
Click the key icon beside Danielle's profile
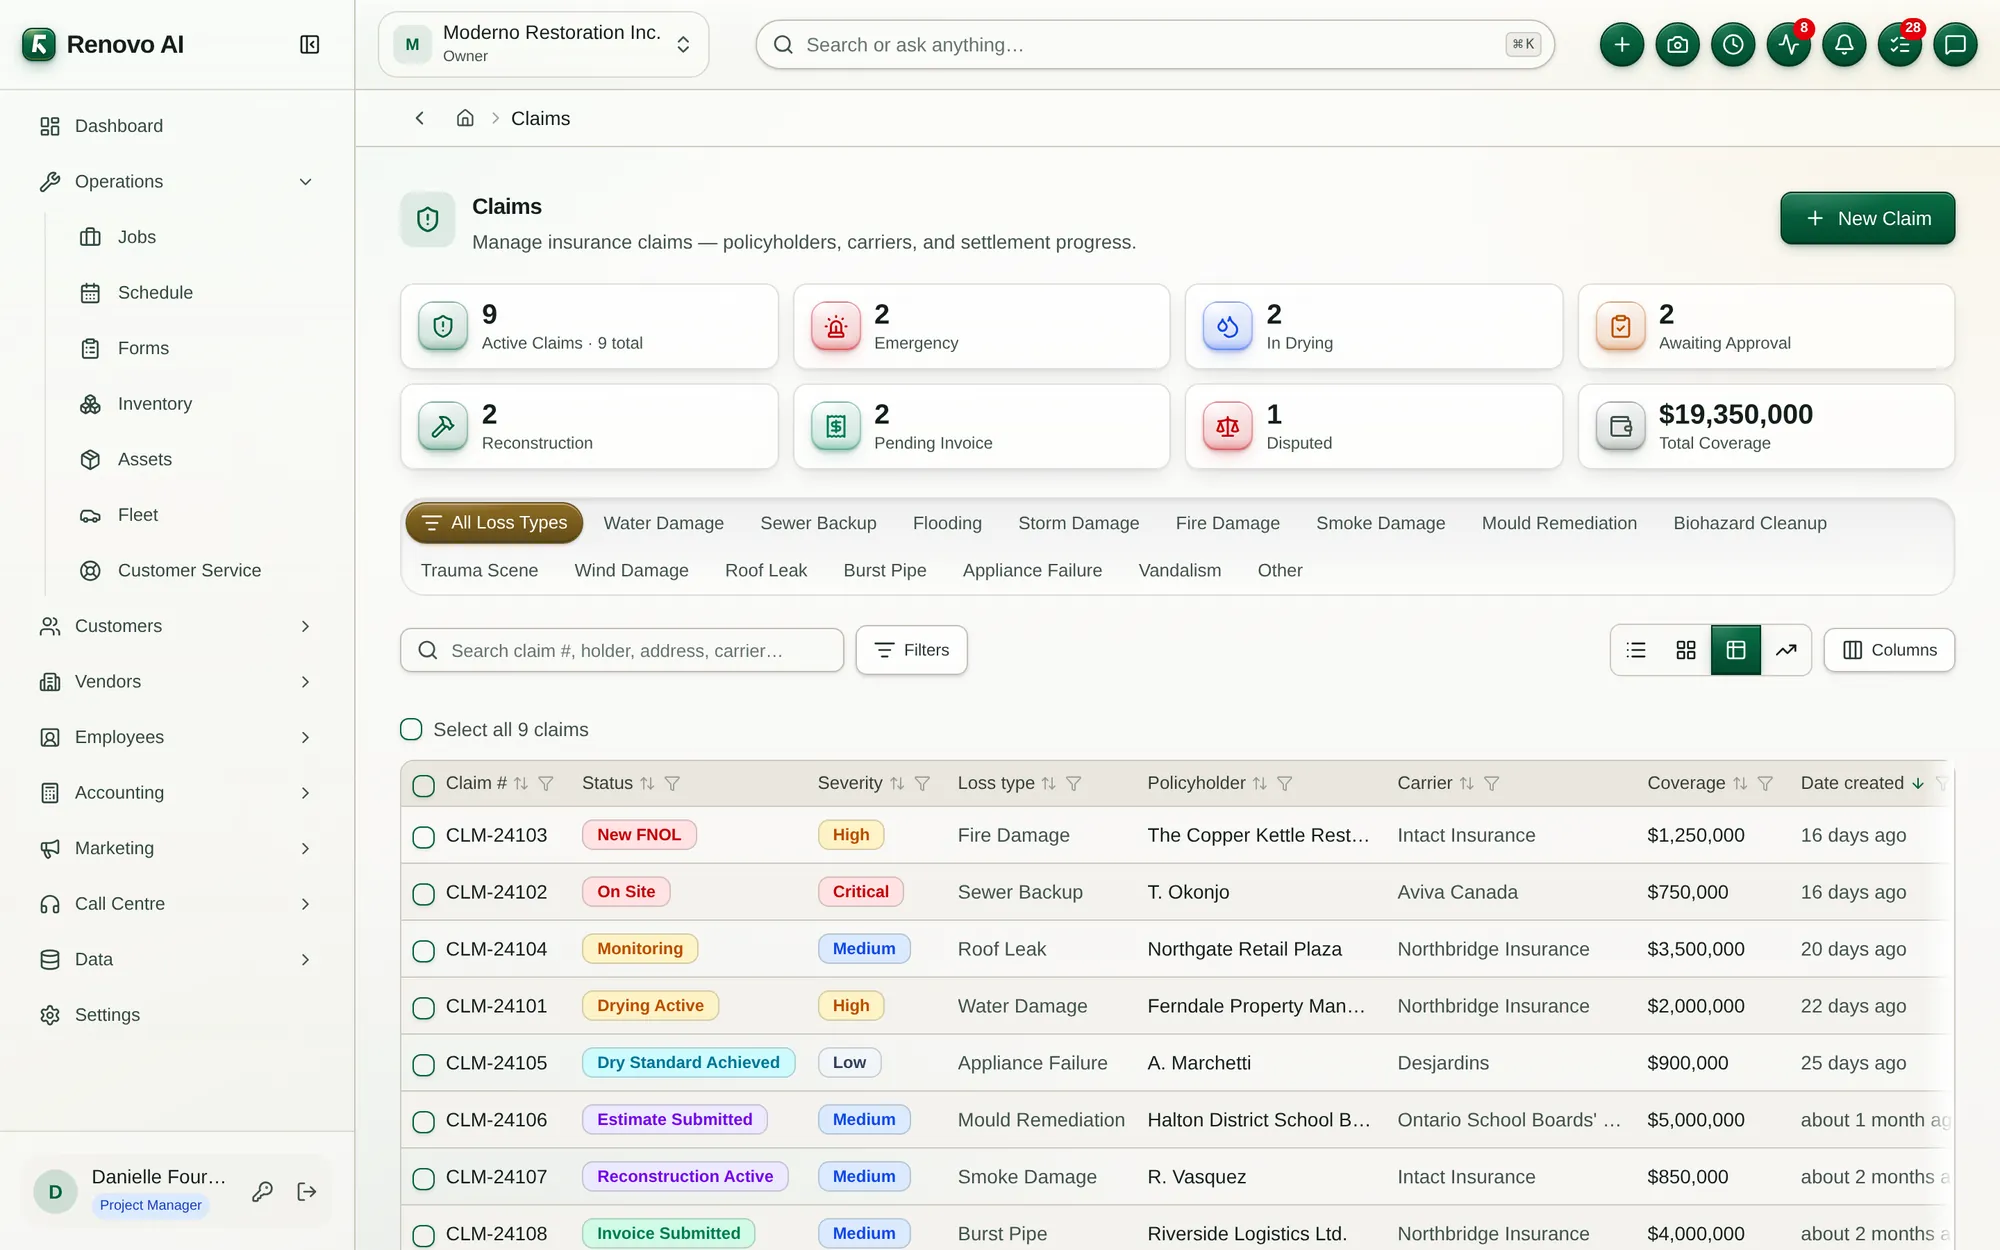262,1192
